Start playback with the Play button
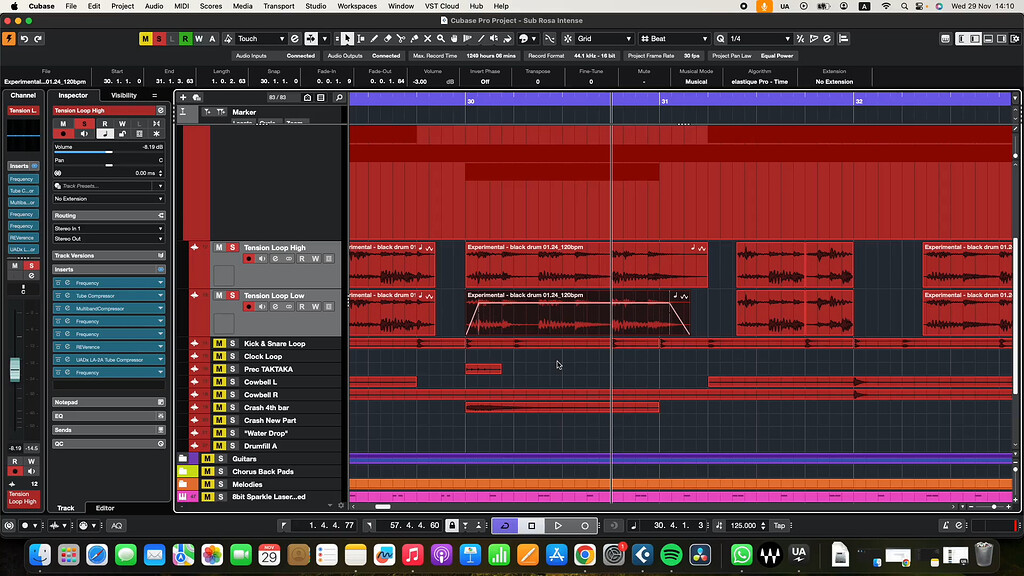Image resolution: width=1024 pixels, height=576 pixels. [x=558, y=525]
